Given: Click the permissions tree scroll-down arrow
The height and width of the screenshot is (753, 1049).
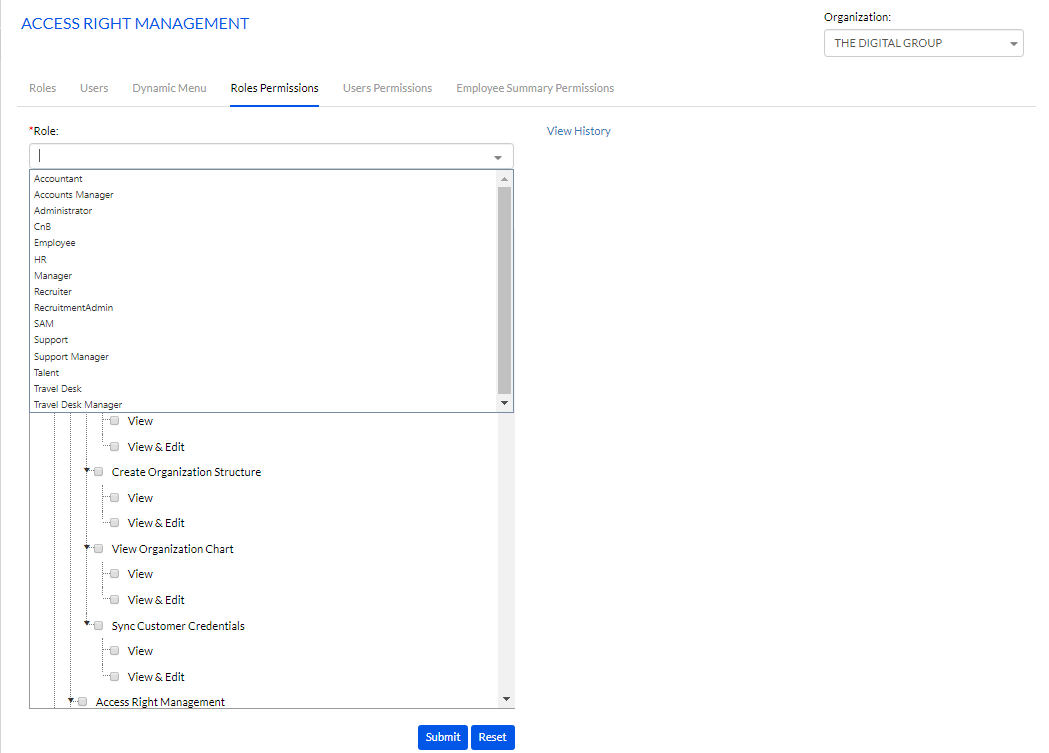Looking at the screenshot, I should pyautogui.click(x=506, y=699).
